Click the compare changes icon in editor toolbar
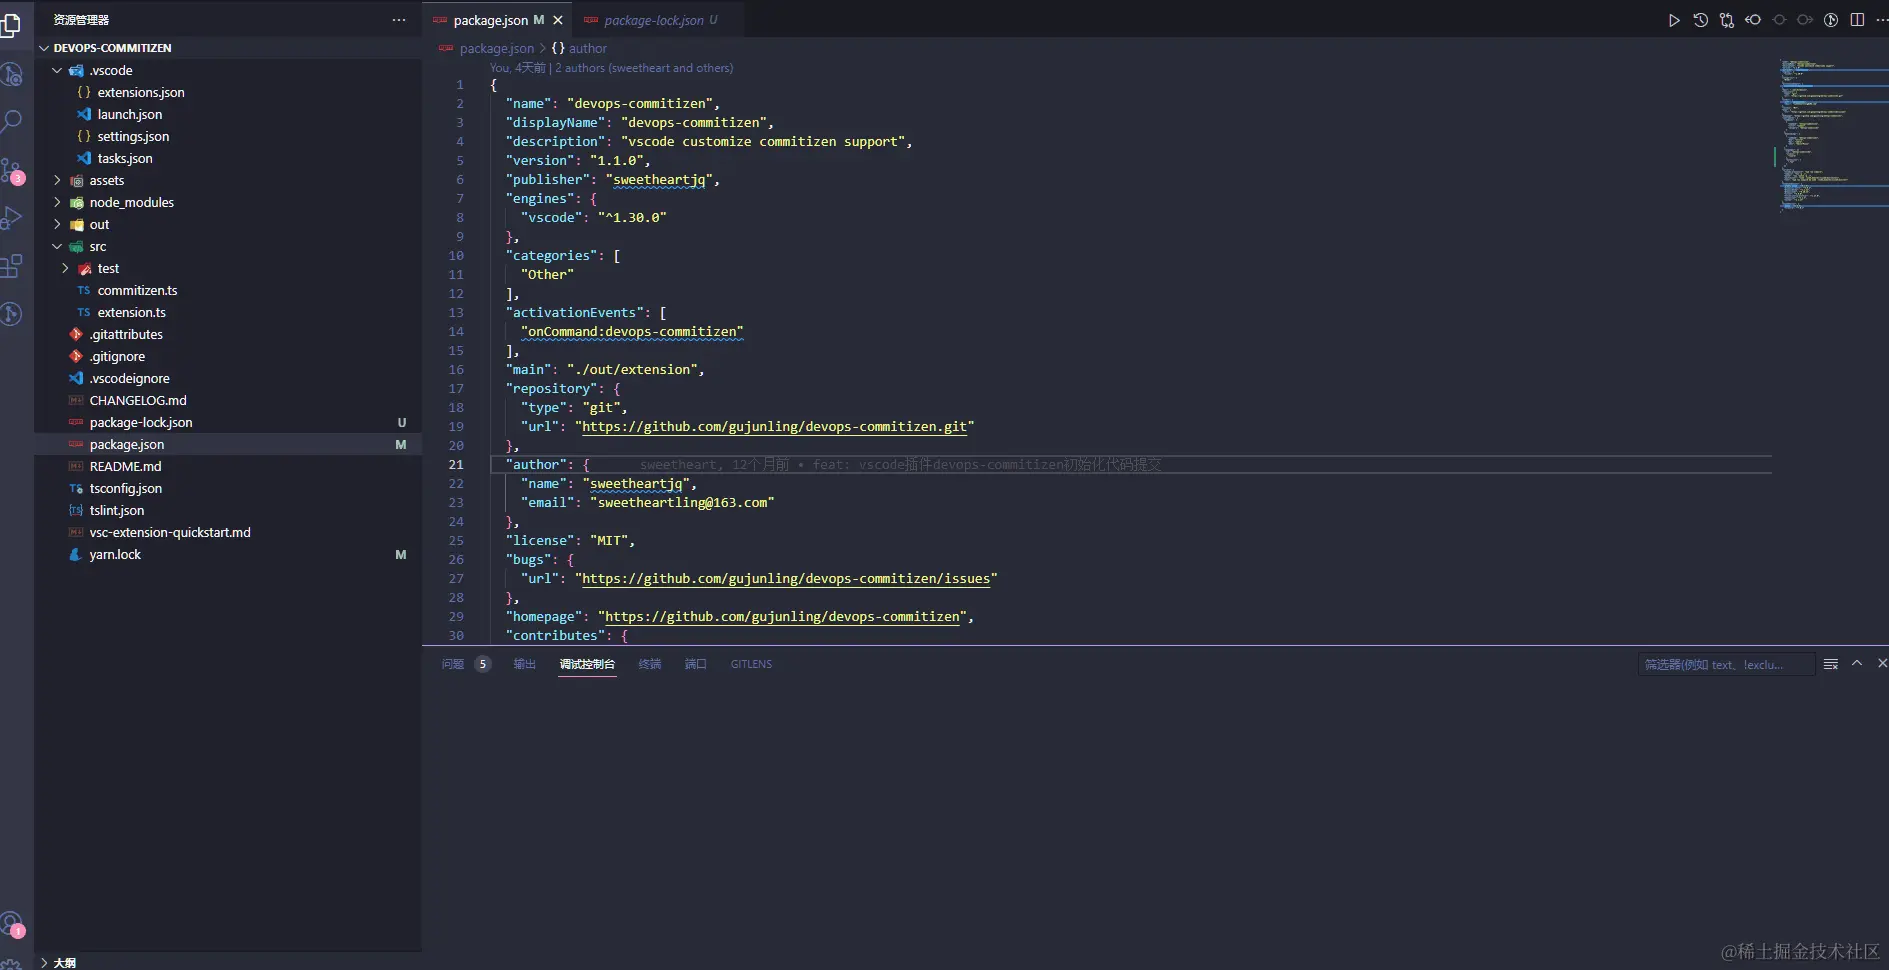 [1726, 20]
